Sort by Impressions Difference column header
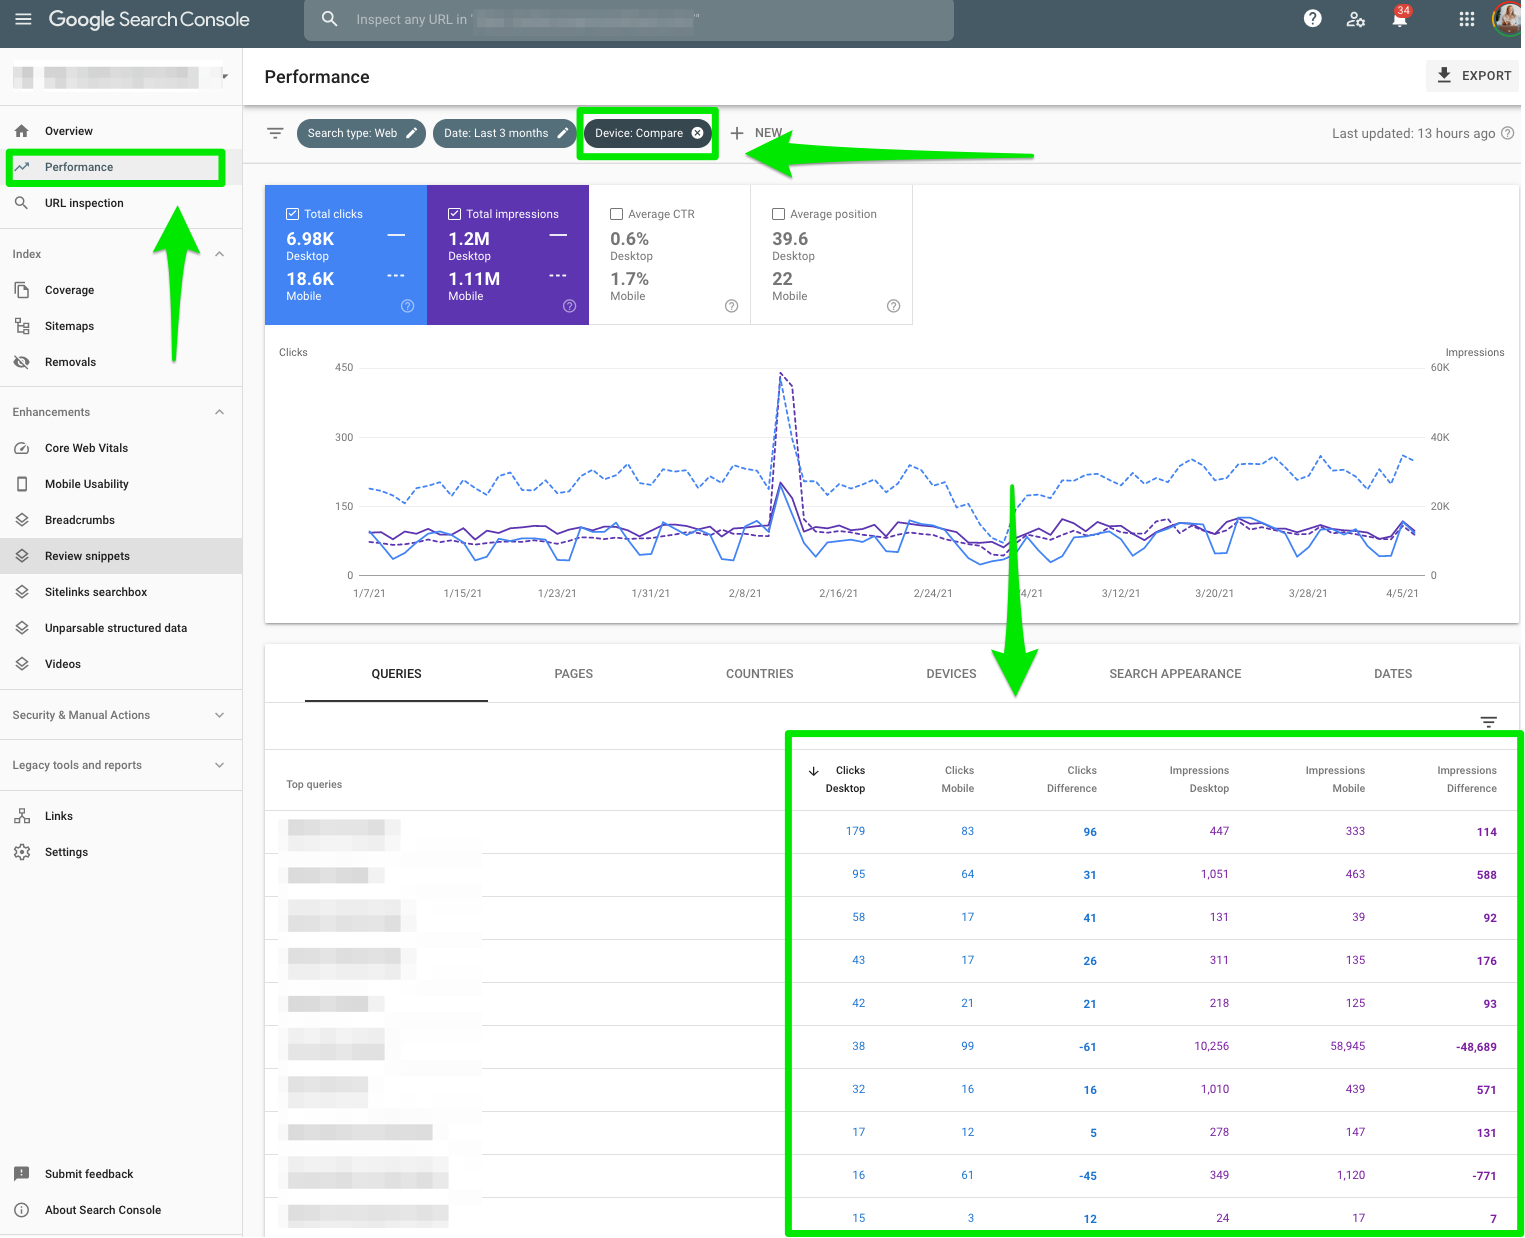1525x1238 pixels. (x=1467, y=779)
